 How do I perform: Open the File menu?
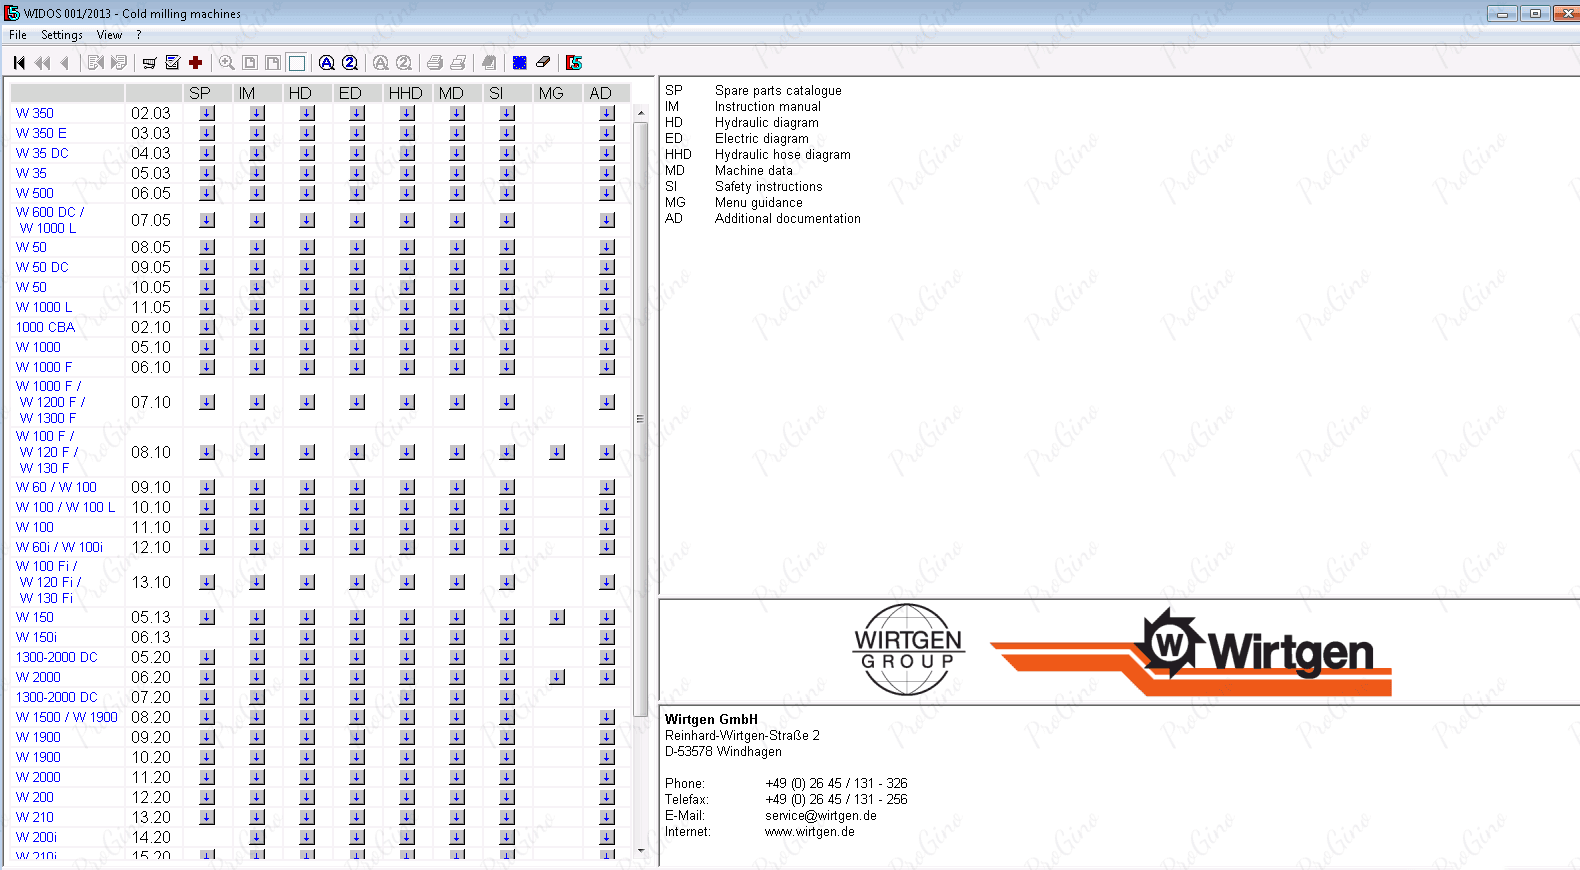click(18, 35)
